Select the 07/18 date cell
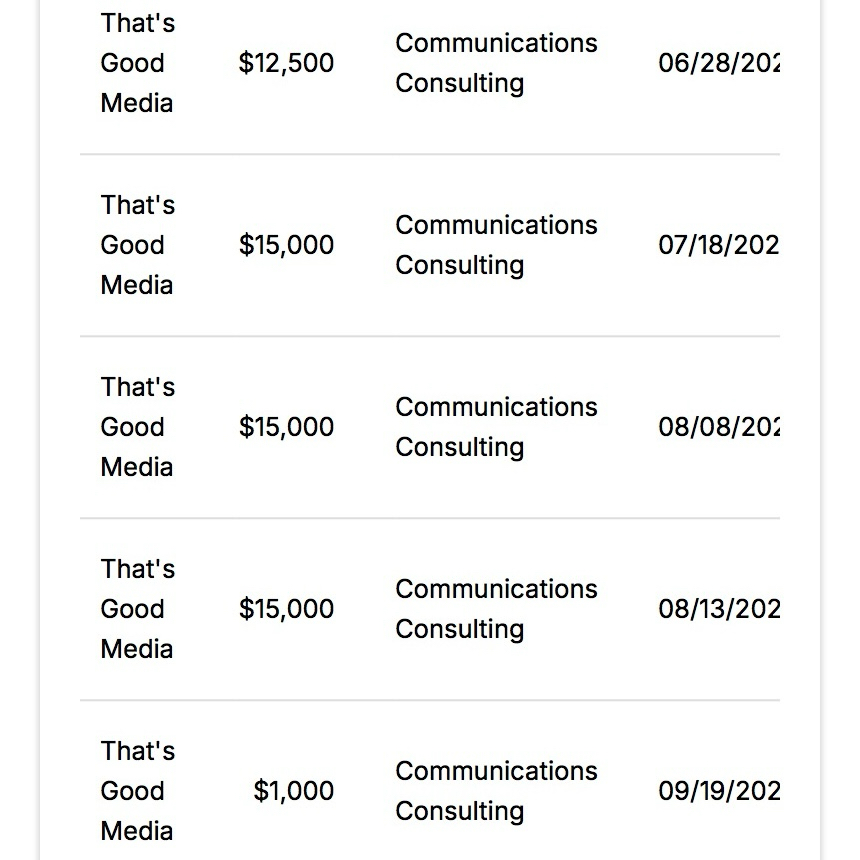 [718, 245]
